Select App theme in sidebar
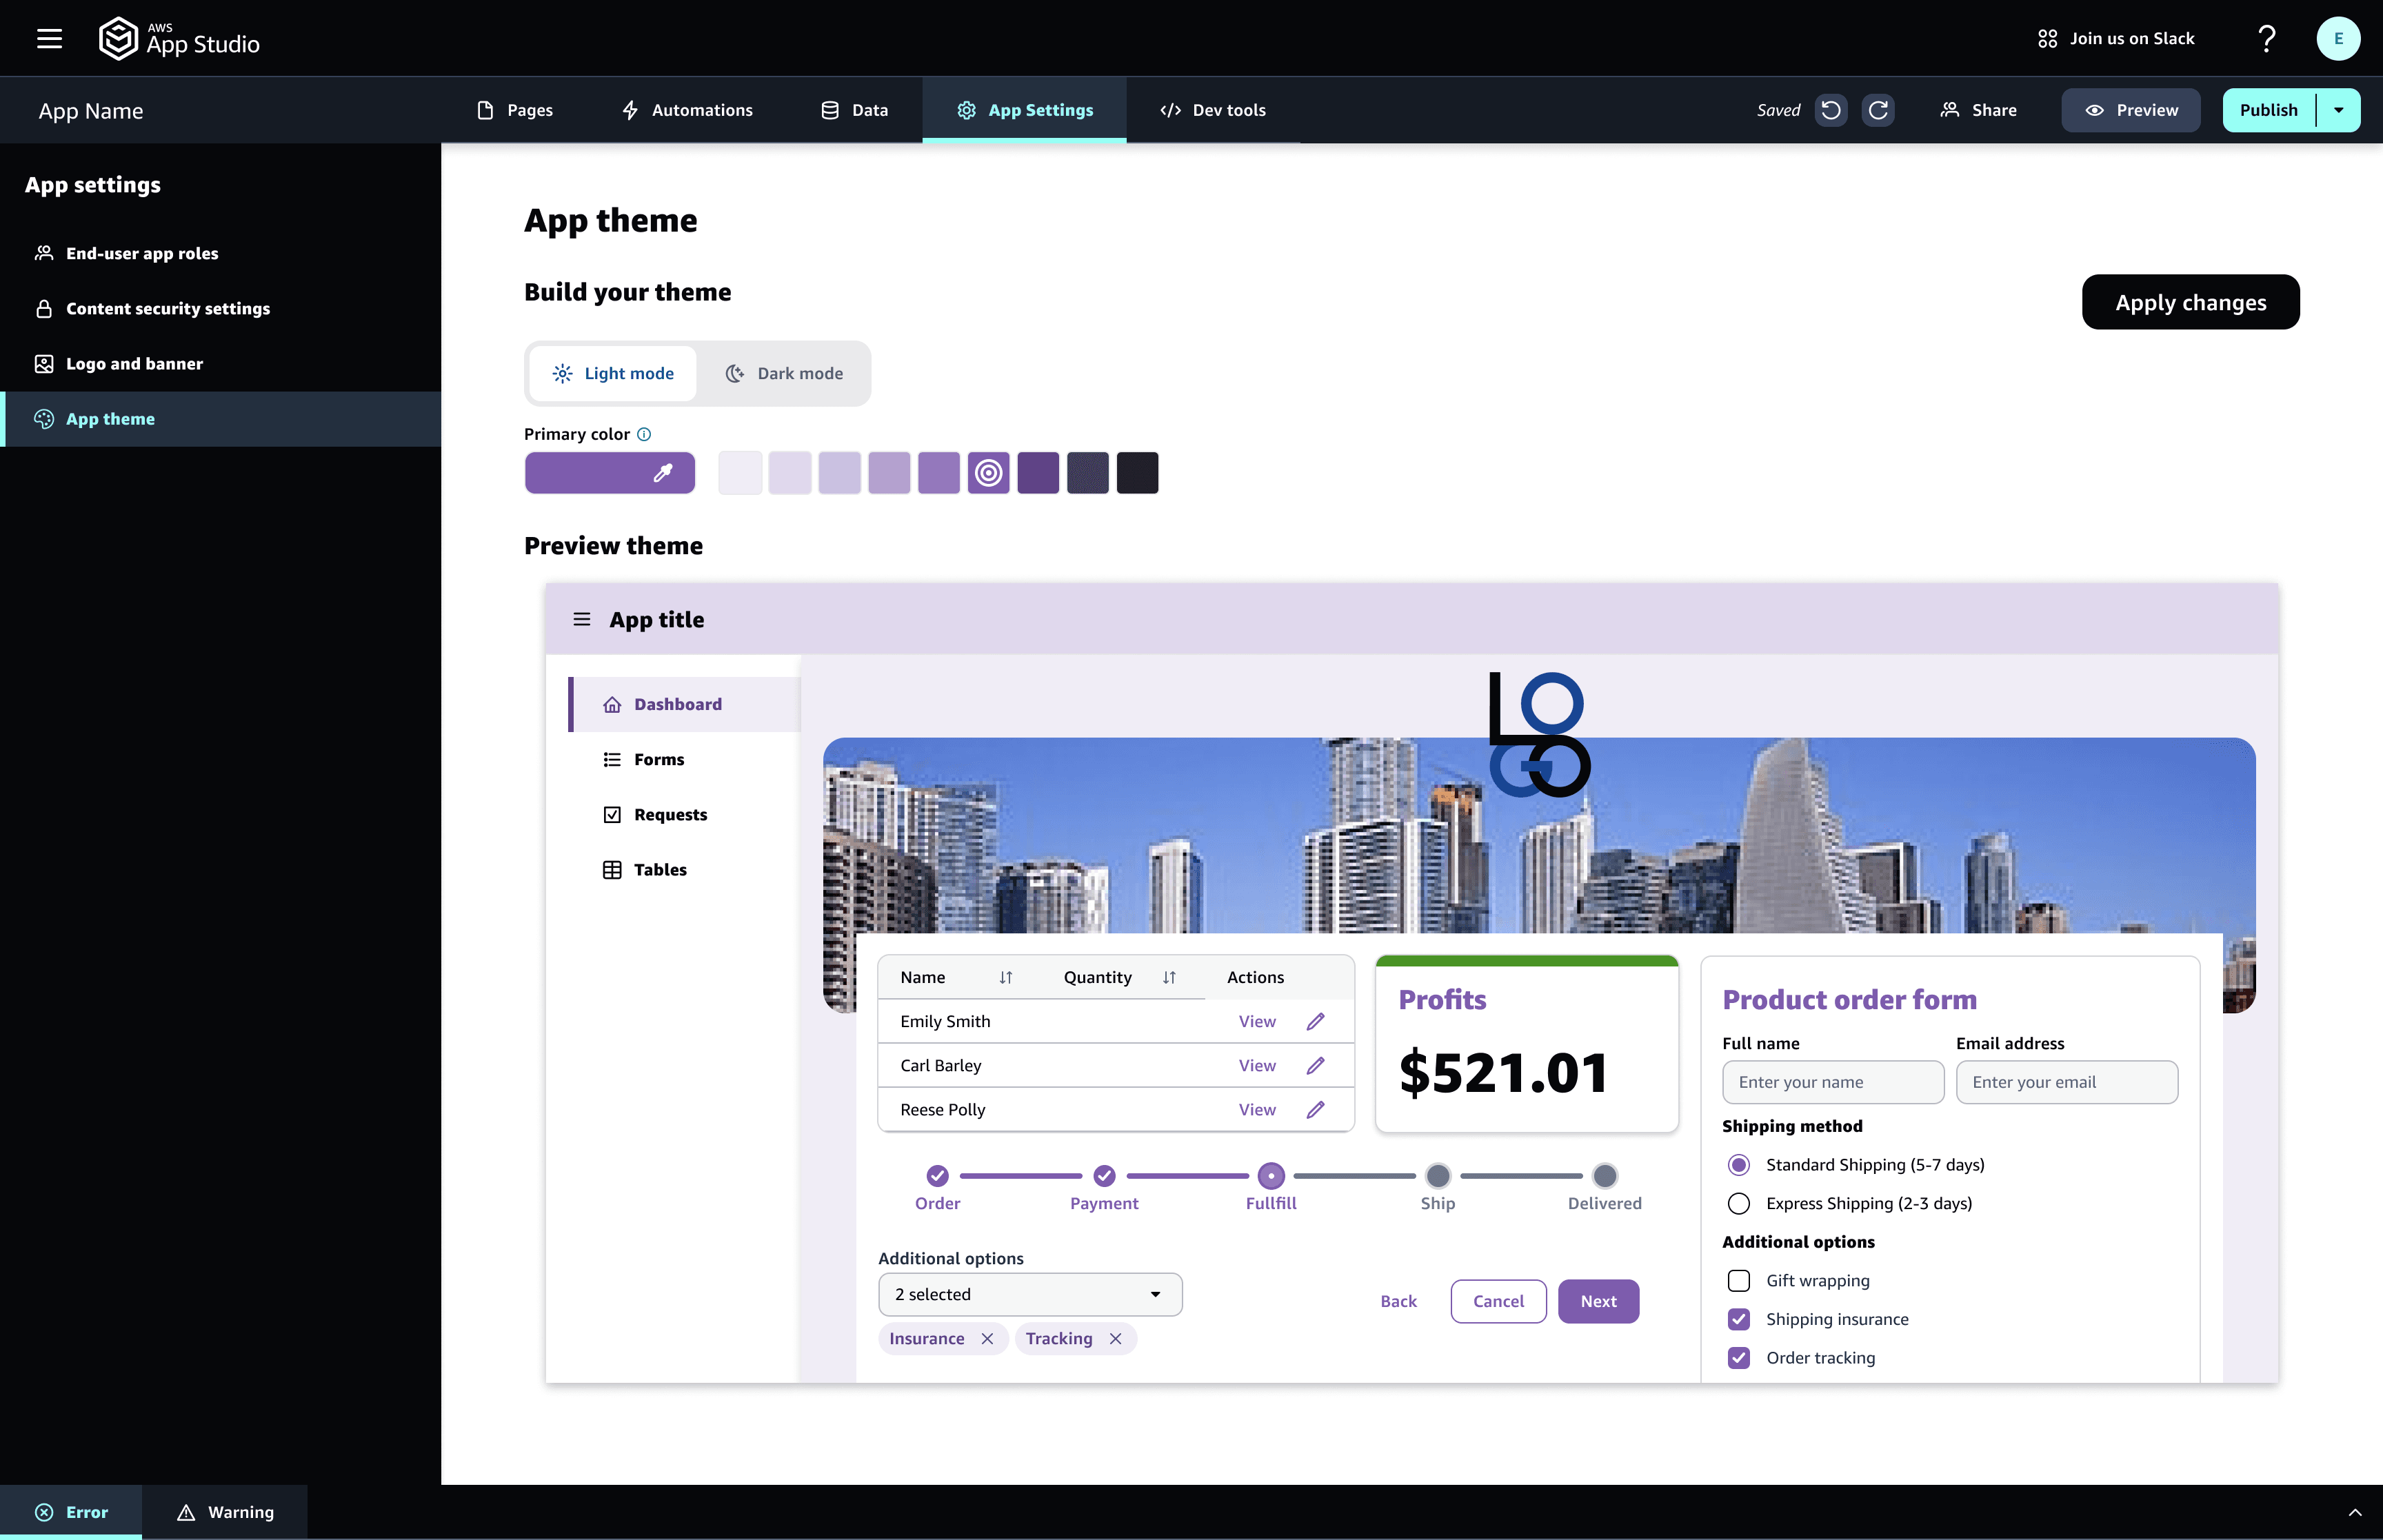Viewport: 2383px width, 1540px height. [x=220, y=419]
